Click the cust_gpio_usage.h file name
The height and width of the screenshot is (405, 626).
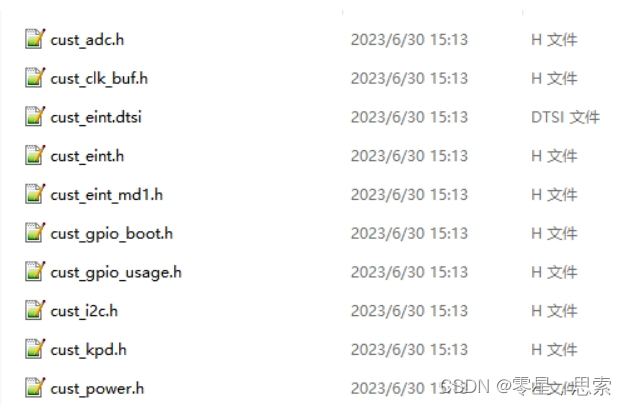tap(116, 272)
